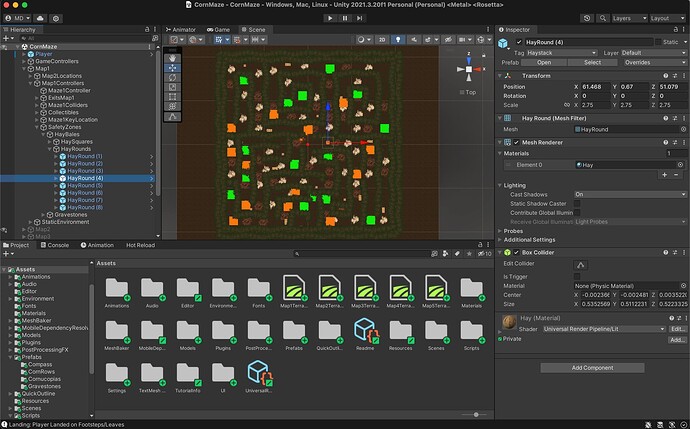Click the Add Component button
The width and height of the screenshot is (690, 429).
592,368
